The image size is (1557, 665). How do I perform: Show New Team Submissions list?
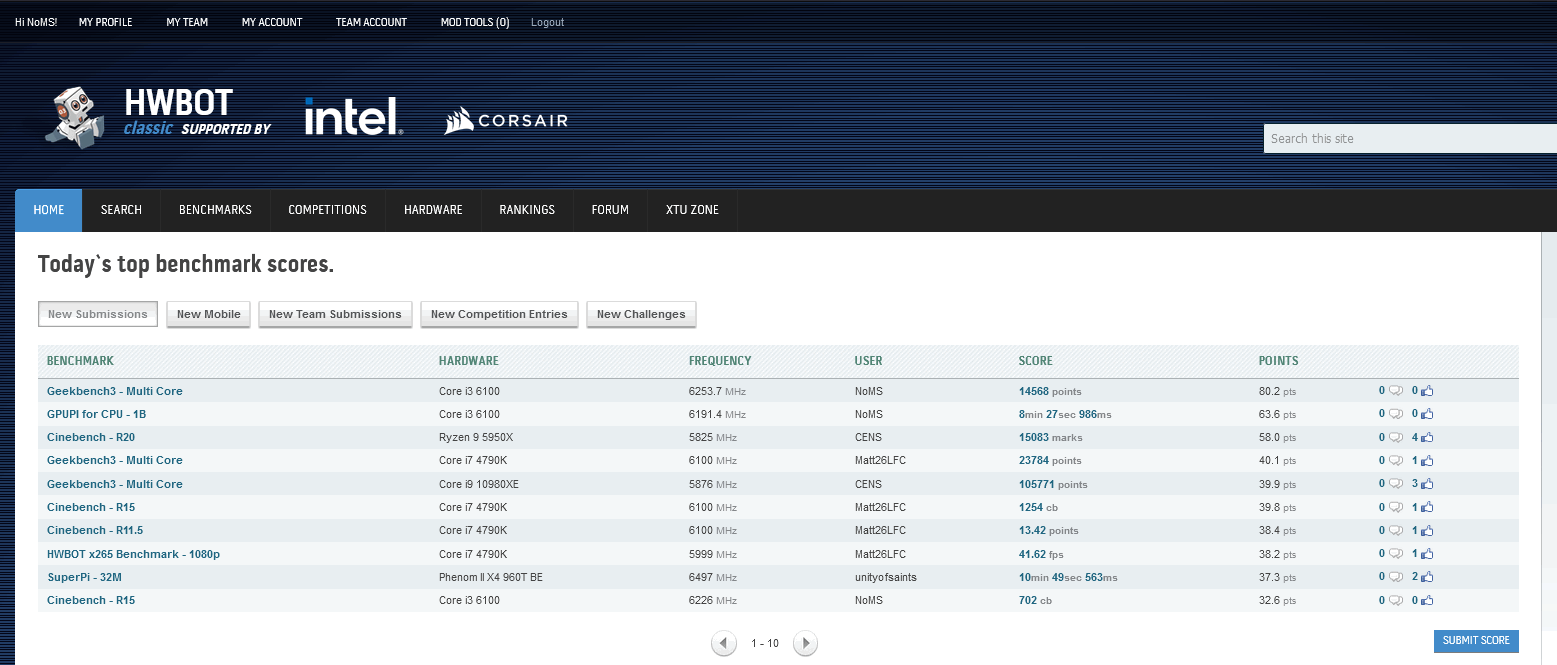335,314
